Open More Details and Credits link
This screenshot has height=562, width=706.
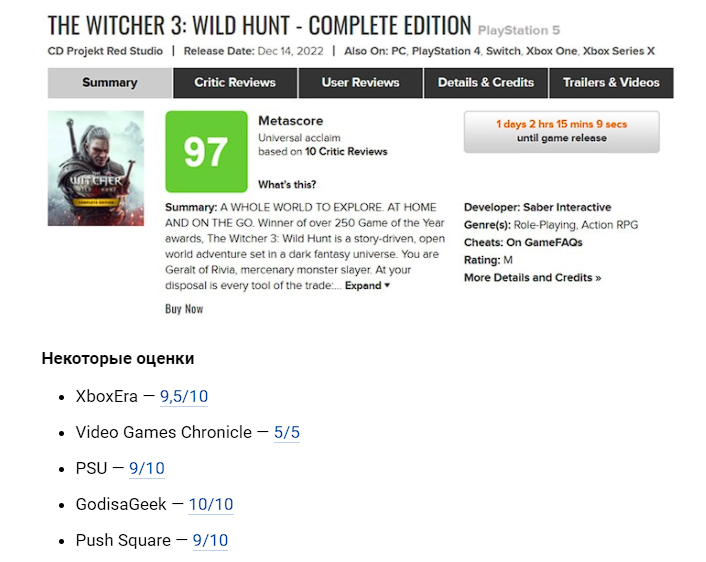[x=532, y=278]
